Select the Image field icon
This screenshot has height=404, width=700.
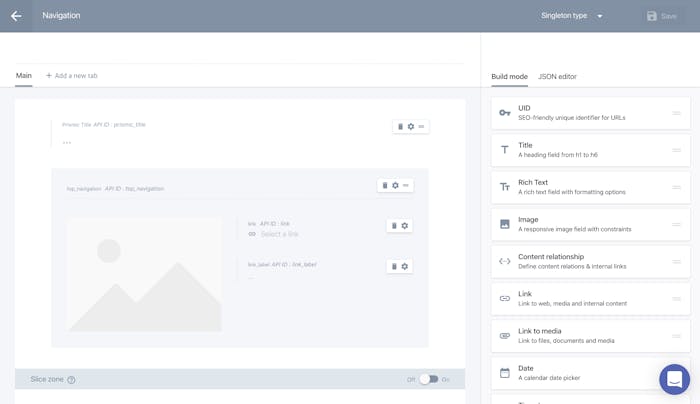pyautogui.click(x=504, y=224)
